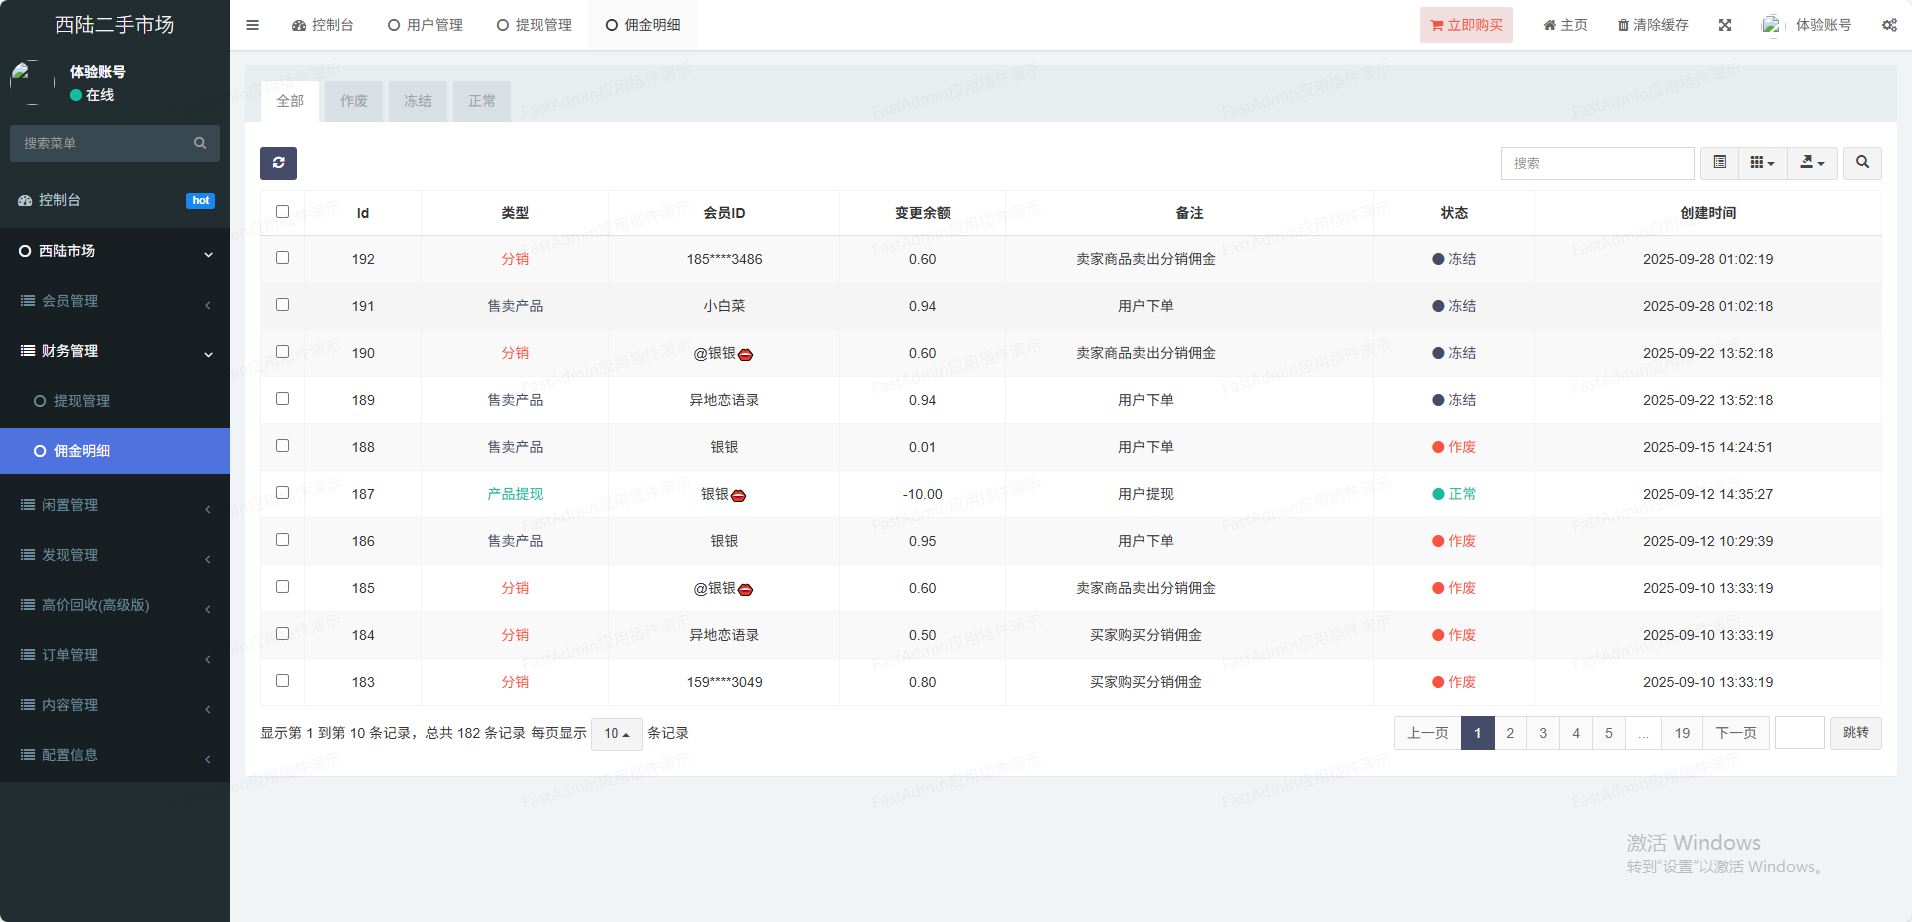Tick the checkbox for row 187
The width and height of the screenshot is (1912, 922).
tap(282, 493)
